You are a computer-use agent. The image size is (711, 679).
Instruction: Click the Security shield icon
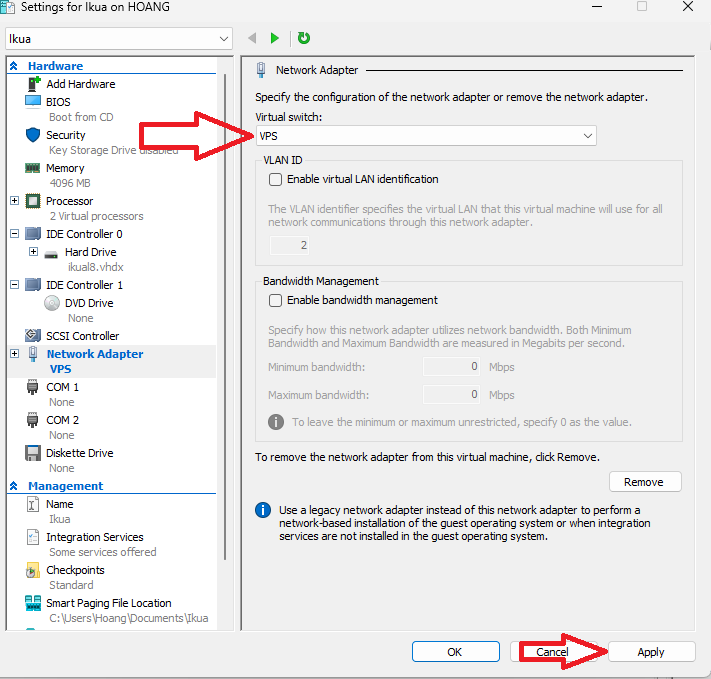[x=33, y=135]
